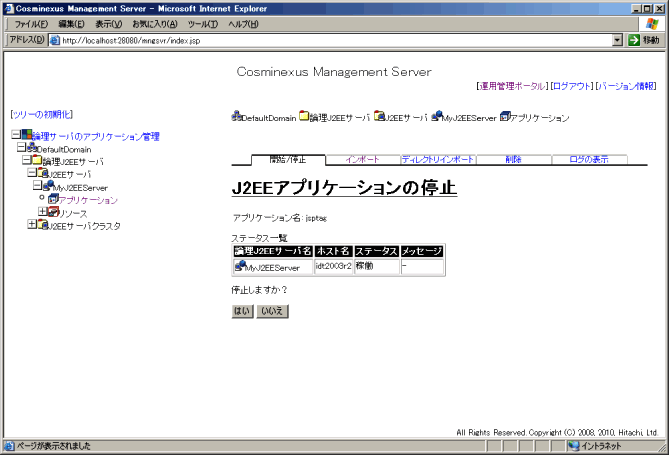
Task: Click the アプリケーション icon in breadcrumb
Action: (505, 116)
